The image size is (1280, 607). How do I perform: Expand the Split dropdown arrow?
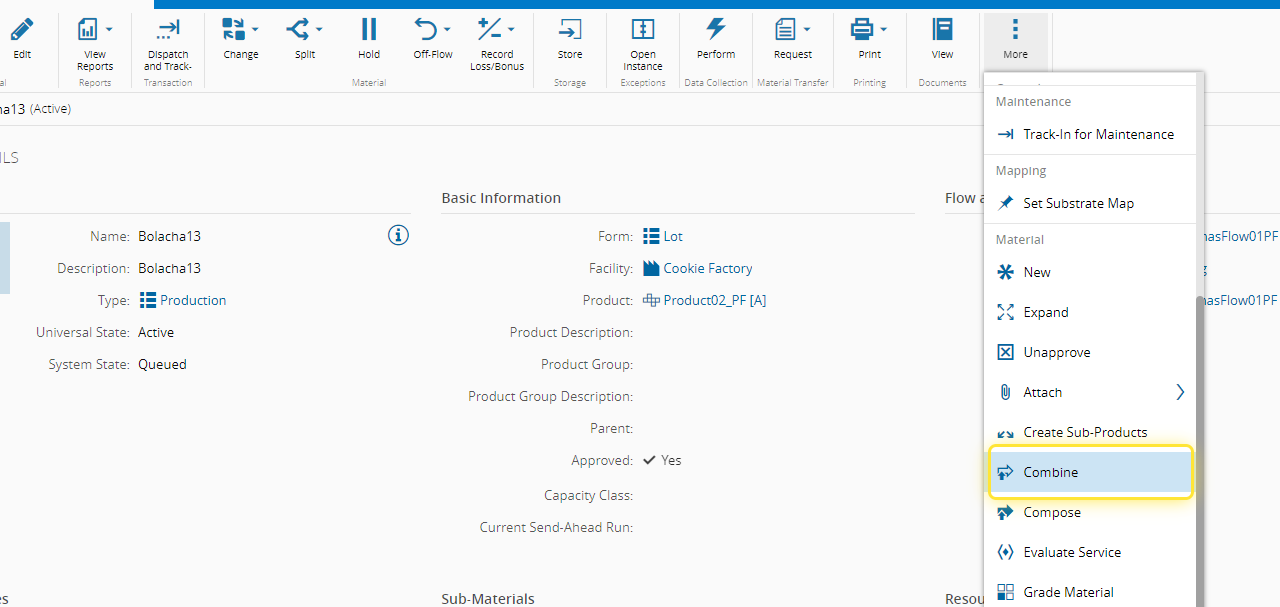(x=318, y=29)
